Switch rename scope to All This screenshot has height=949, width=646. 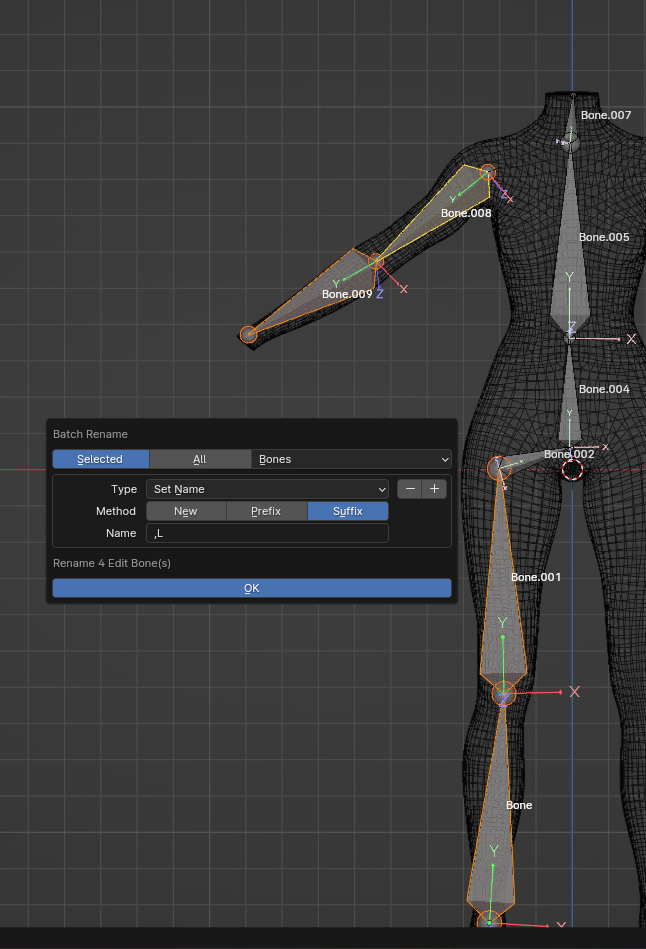coord(200,459)
